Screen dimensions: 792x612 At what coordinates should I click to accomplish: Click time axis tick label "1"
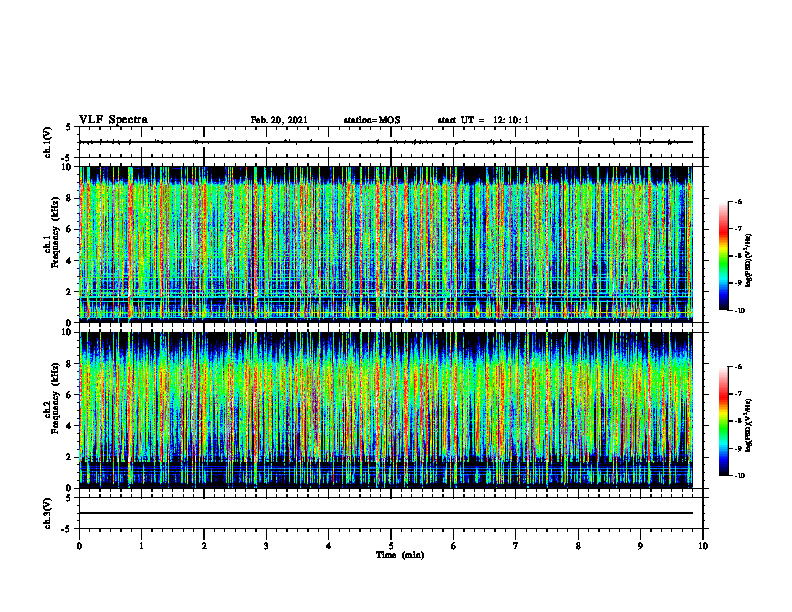point(141,546)
